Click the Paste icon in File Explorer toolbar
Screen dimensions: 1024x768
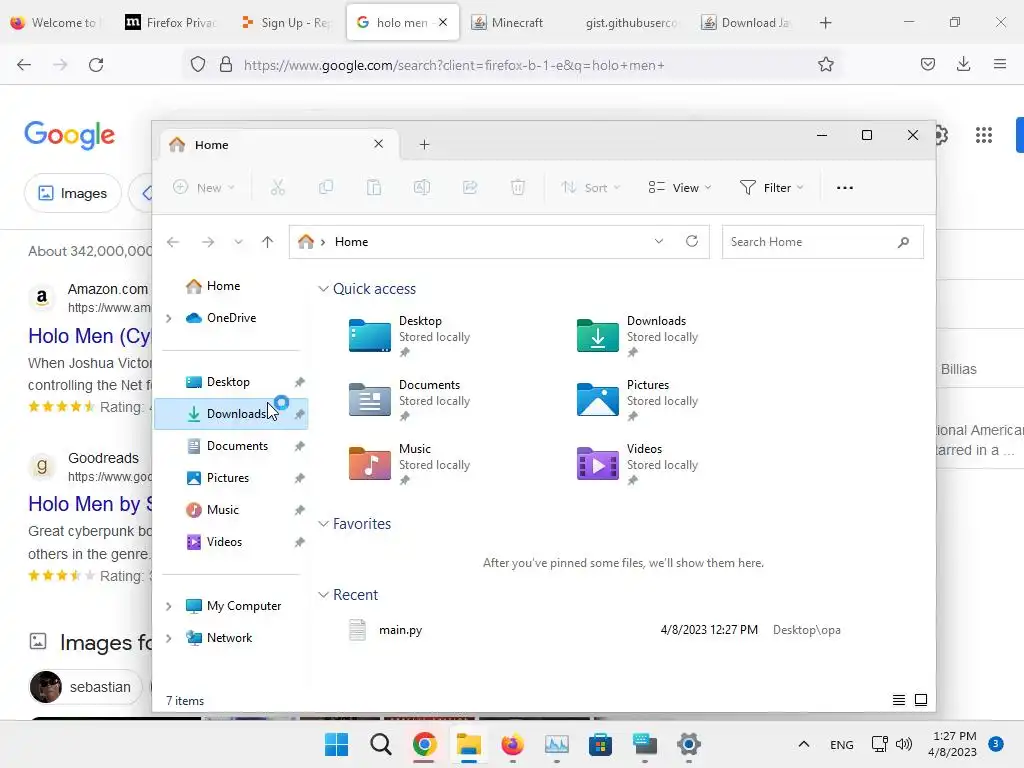374,187
